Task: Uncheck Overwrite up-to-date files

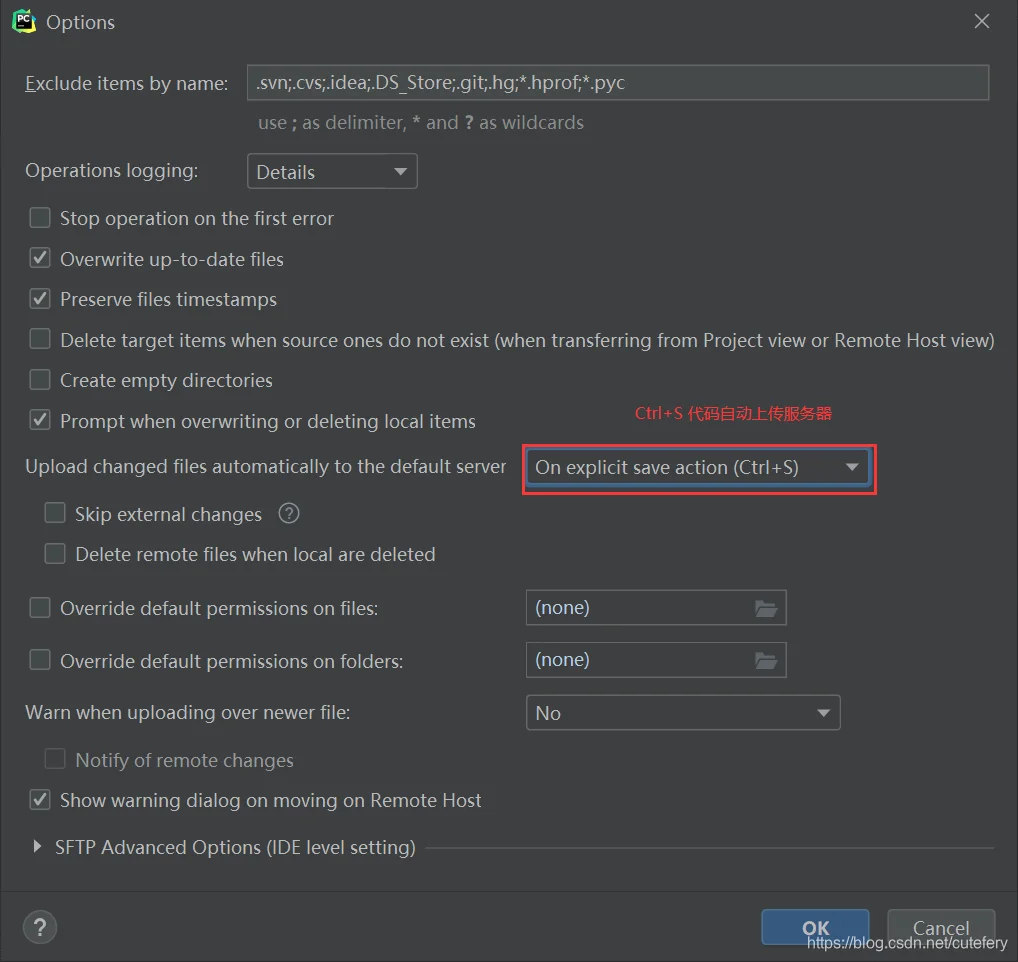Action: coord(40,259)
